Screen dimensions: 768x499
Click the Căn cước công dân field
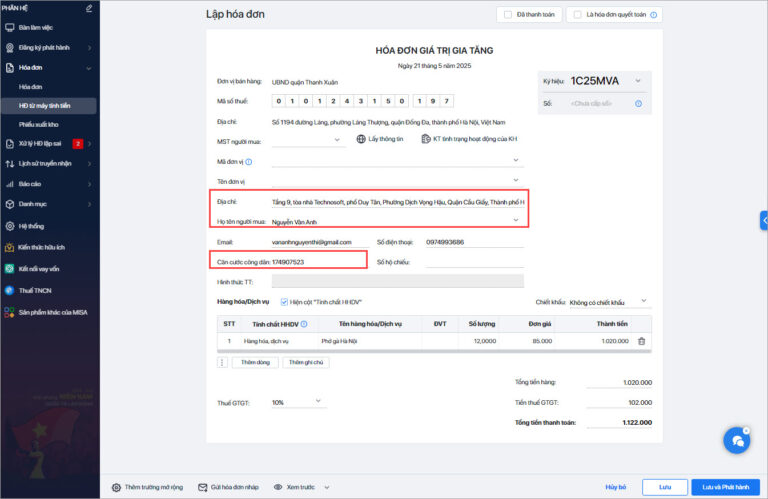point(318,262)
